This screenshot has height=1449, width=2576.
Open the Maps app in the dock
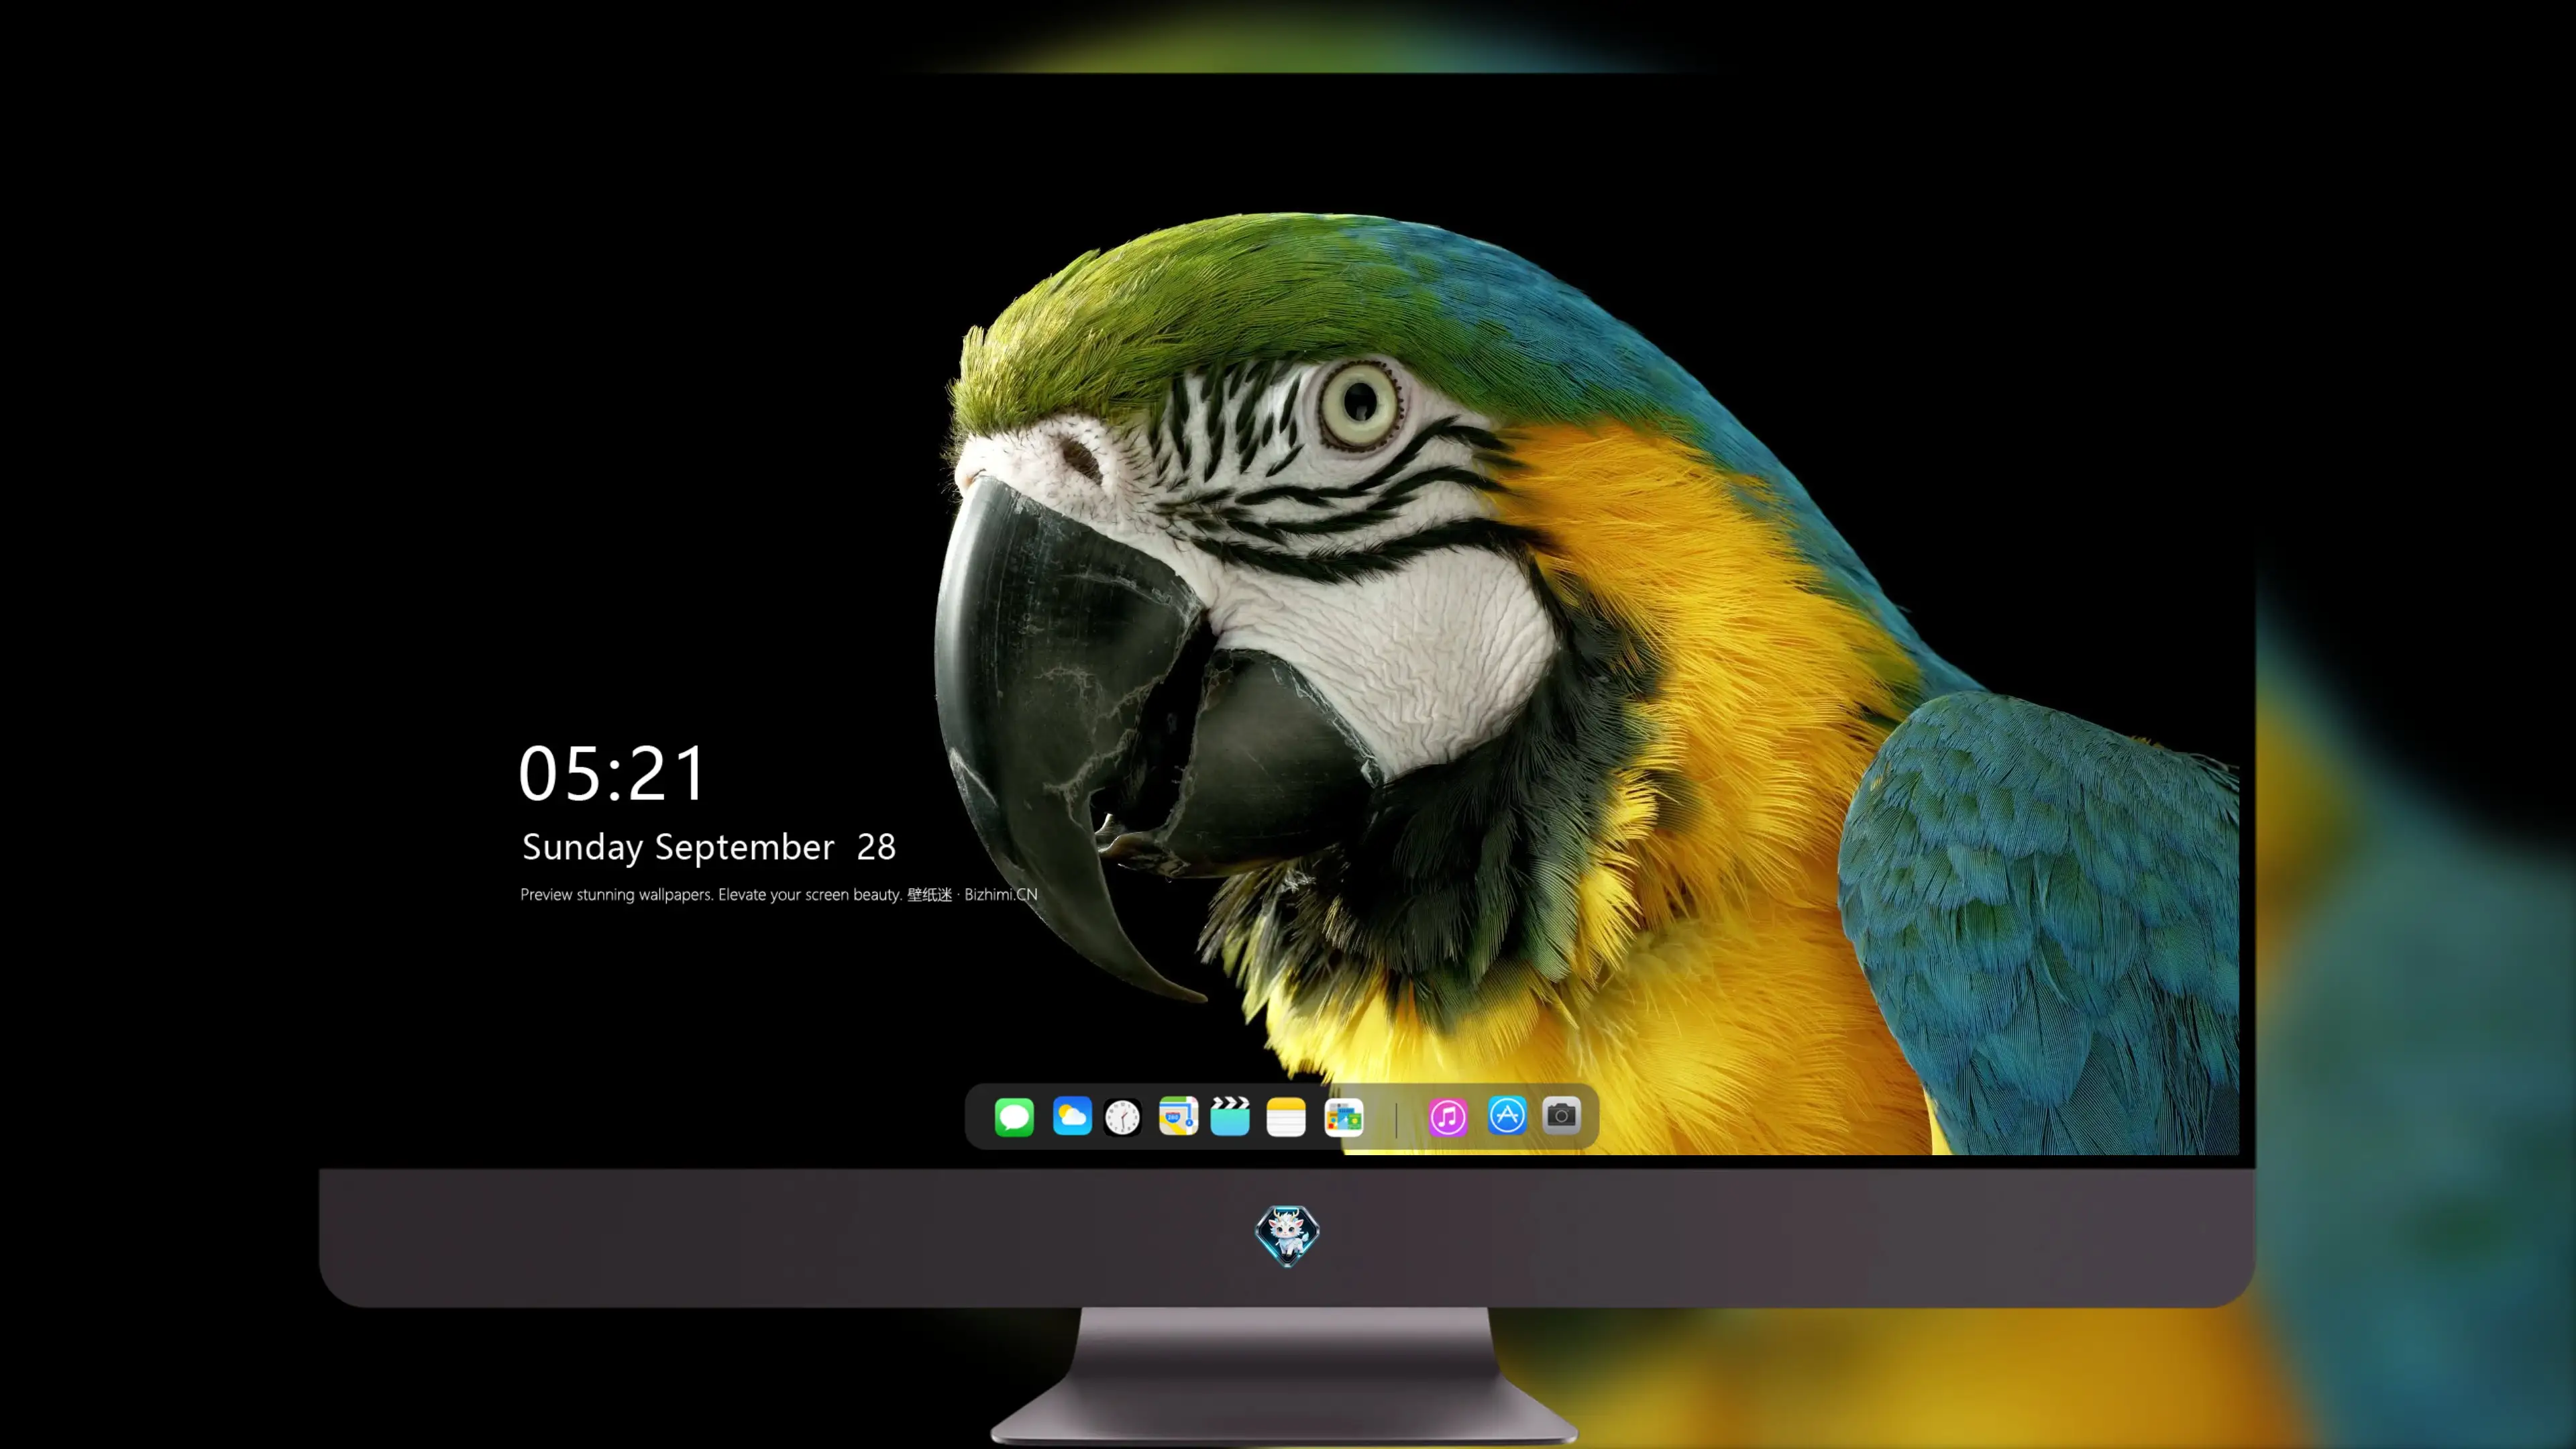(1178, 1116)
